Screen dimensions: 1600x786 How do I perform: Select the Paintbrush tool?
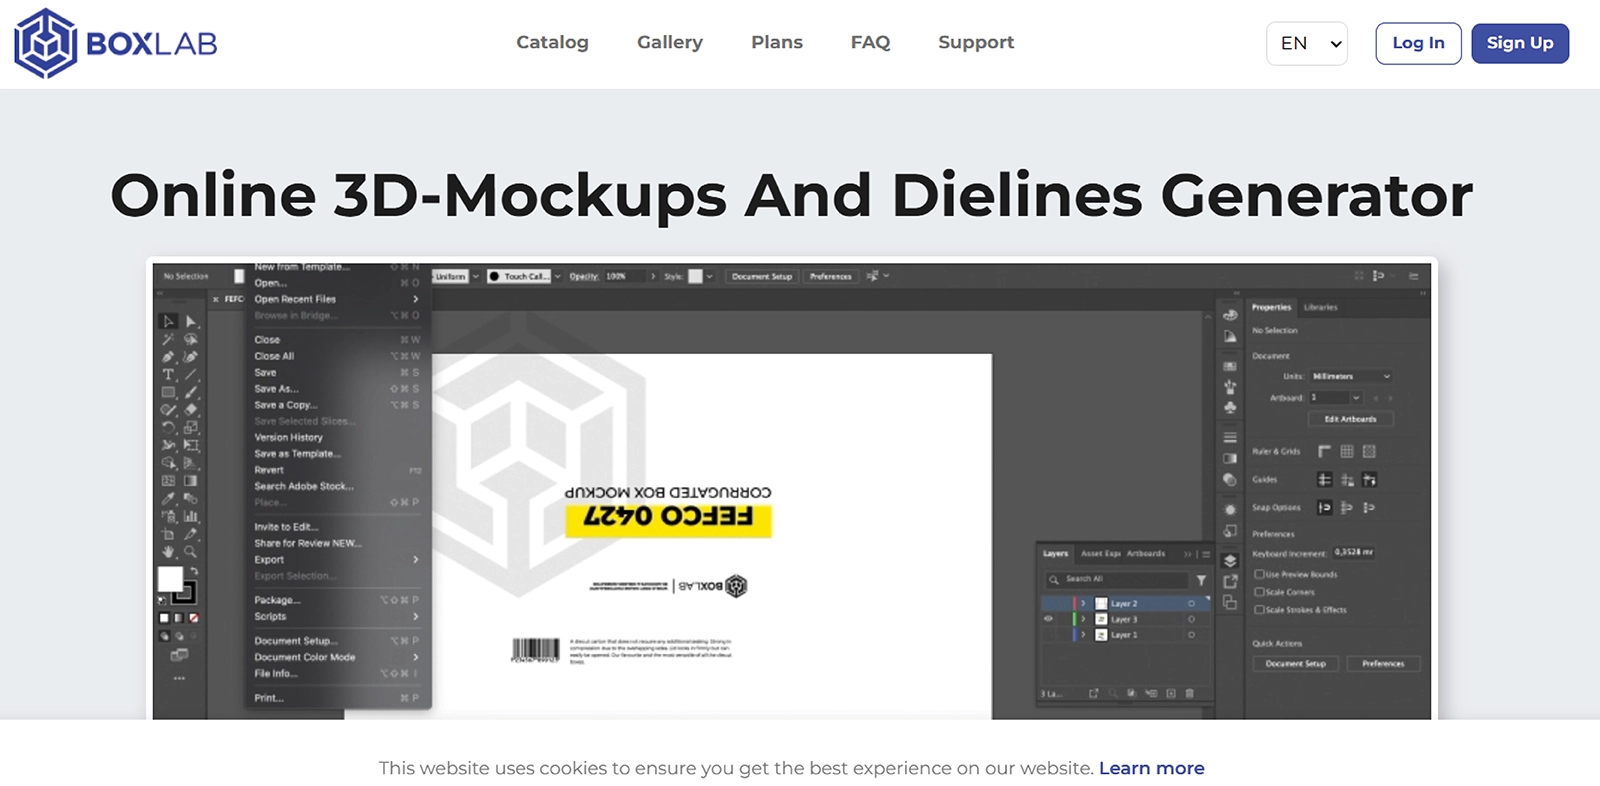point(190,392)
